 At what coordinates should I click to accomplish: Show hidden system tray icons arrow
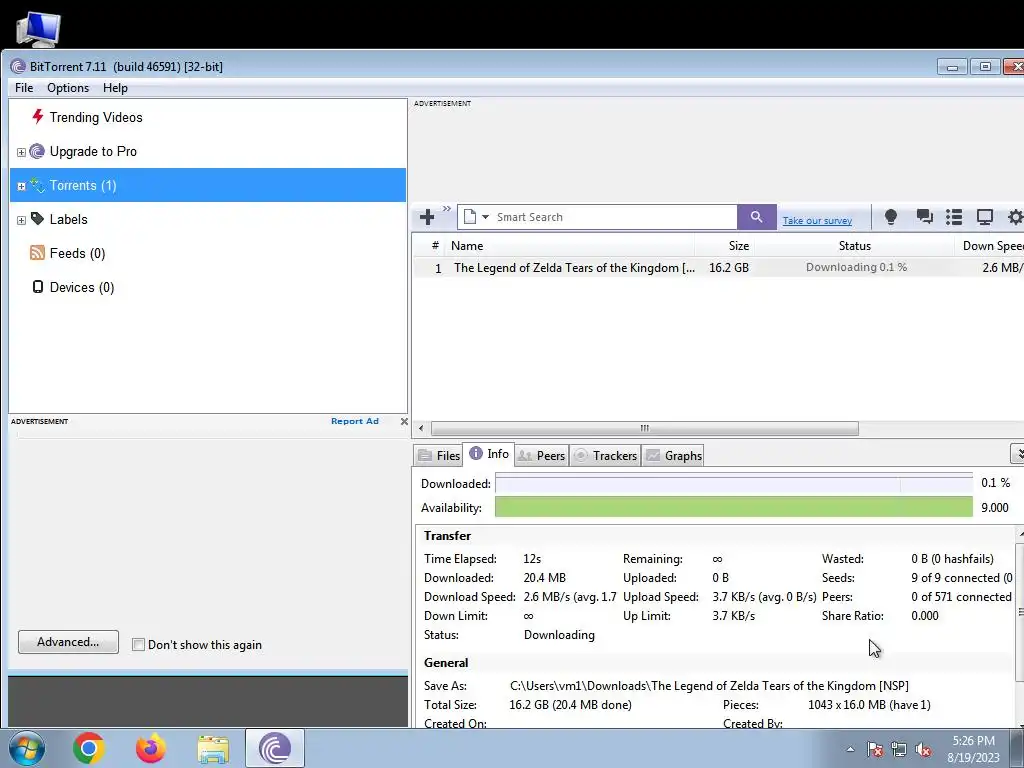850,749
